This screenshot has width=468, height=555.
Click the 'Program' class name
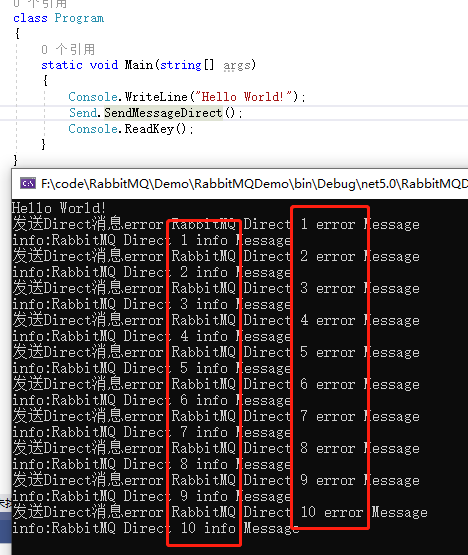(x=79, y=18)
